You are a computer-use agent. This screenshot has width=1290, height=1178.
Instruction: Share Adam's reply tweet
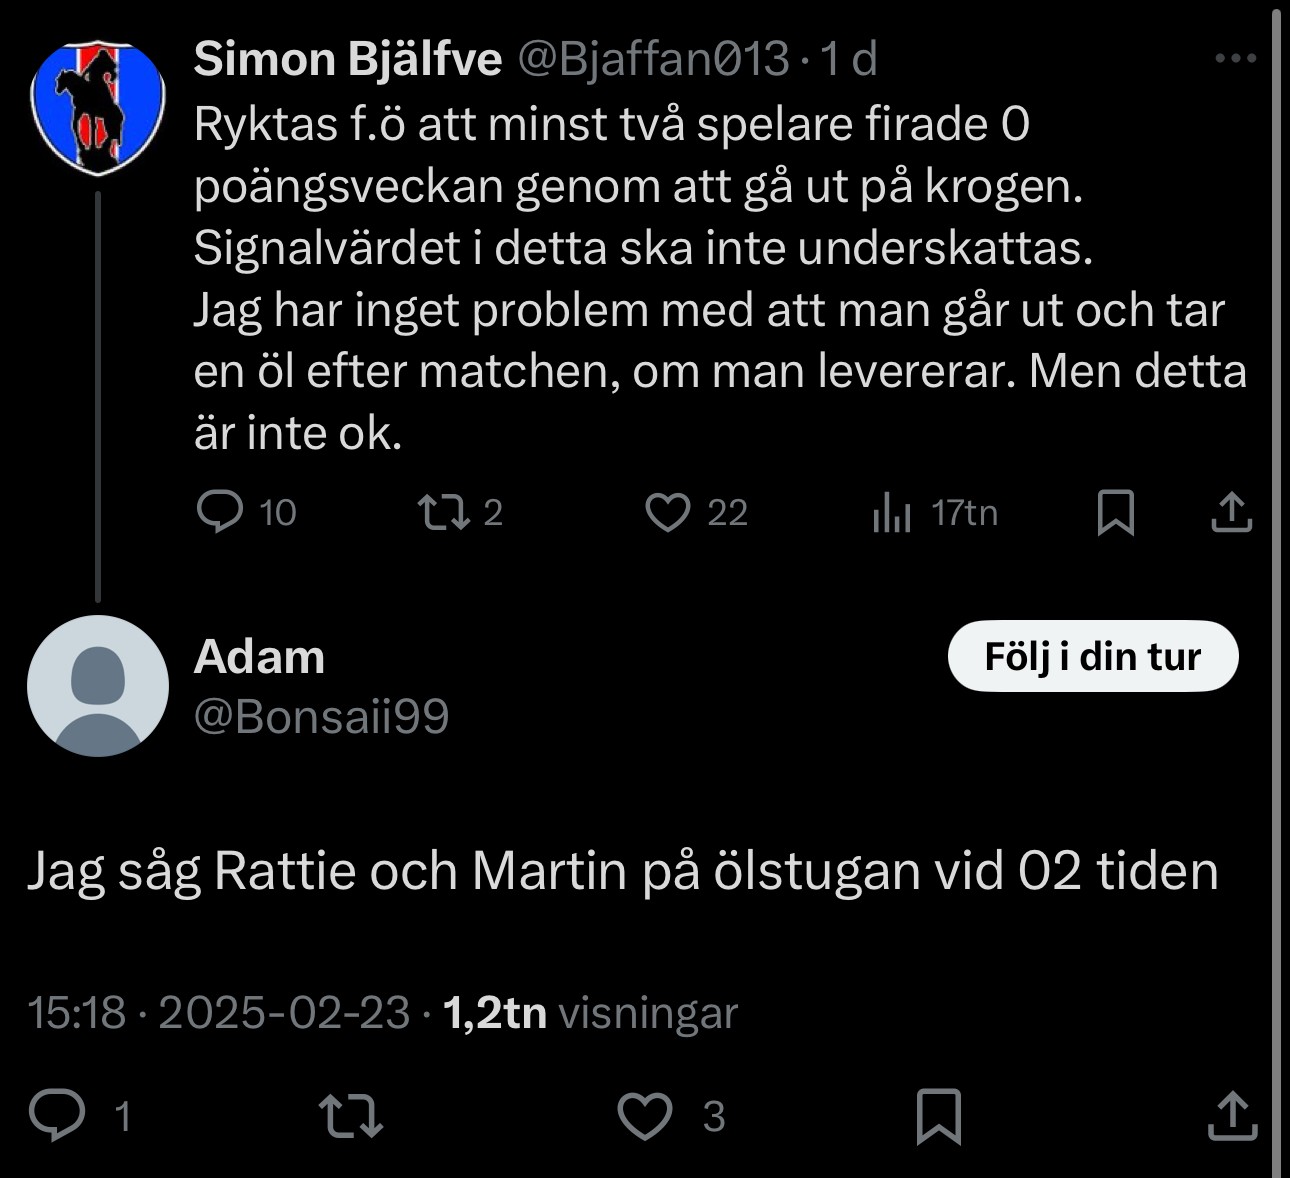point(1231,1115)
